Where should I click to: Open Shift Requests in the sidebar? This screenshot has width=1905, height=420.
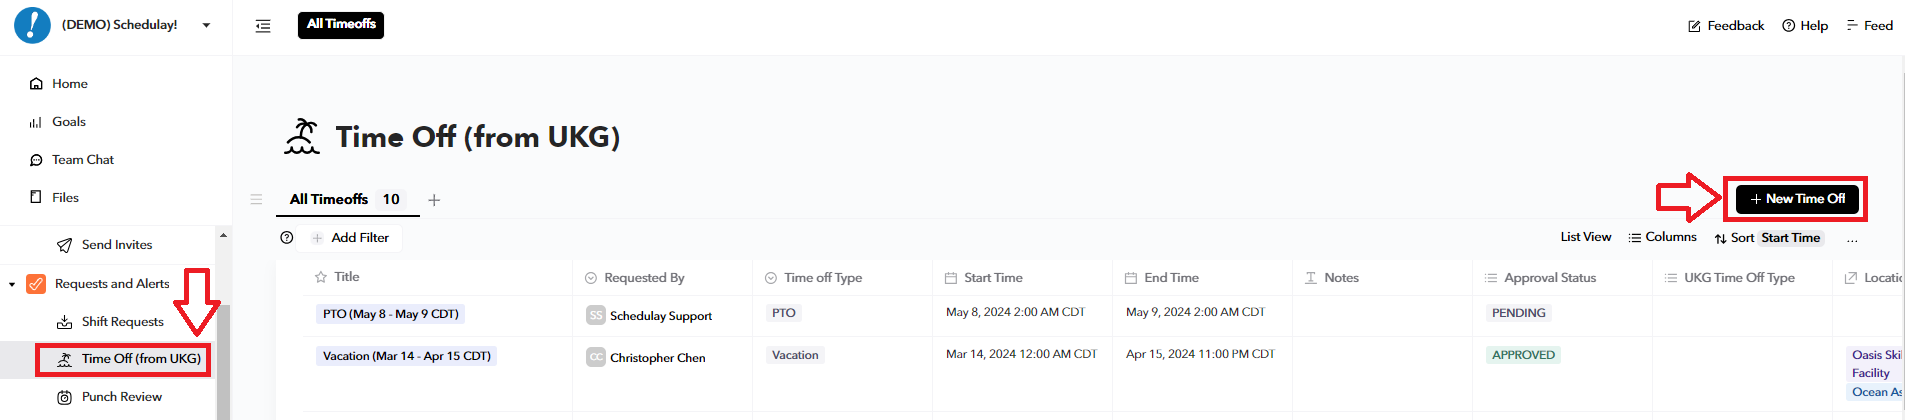122,322
